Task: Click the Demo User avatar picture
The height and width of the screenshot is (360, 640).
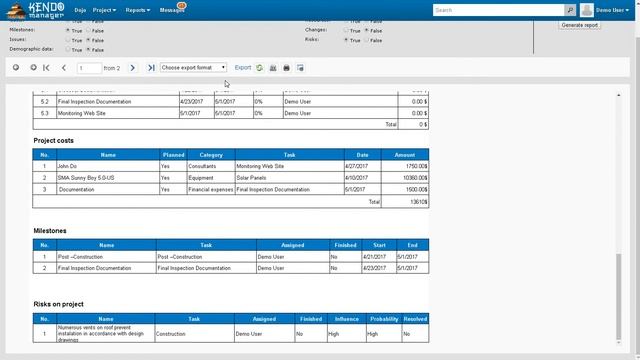Action: coord(587,10)
